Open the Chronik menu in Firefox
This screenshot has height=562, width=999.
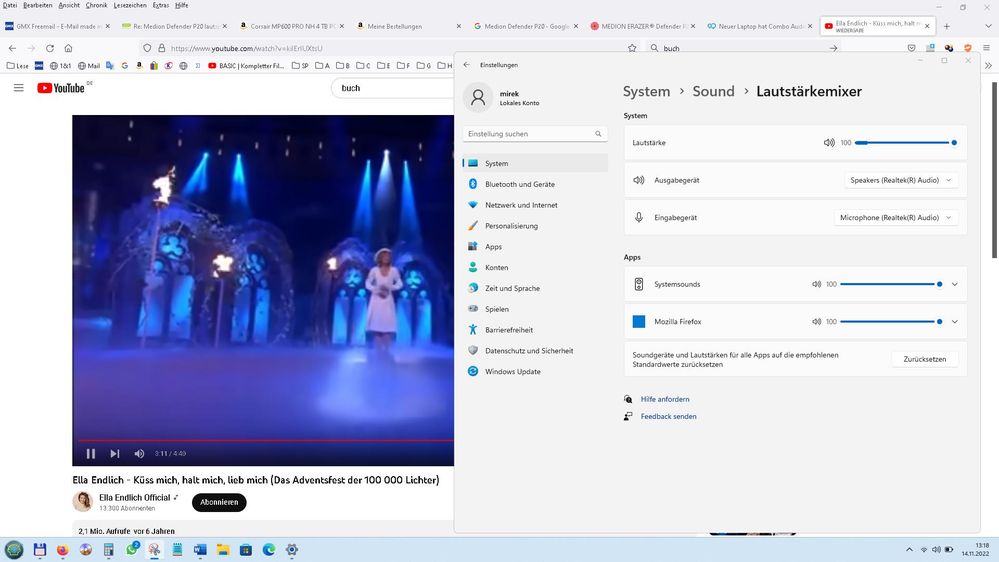click(x=96, y=5)
